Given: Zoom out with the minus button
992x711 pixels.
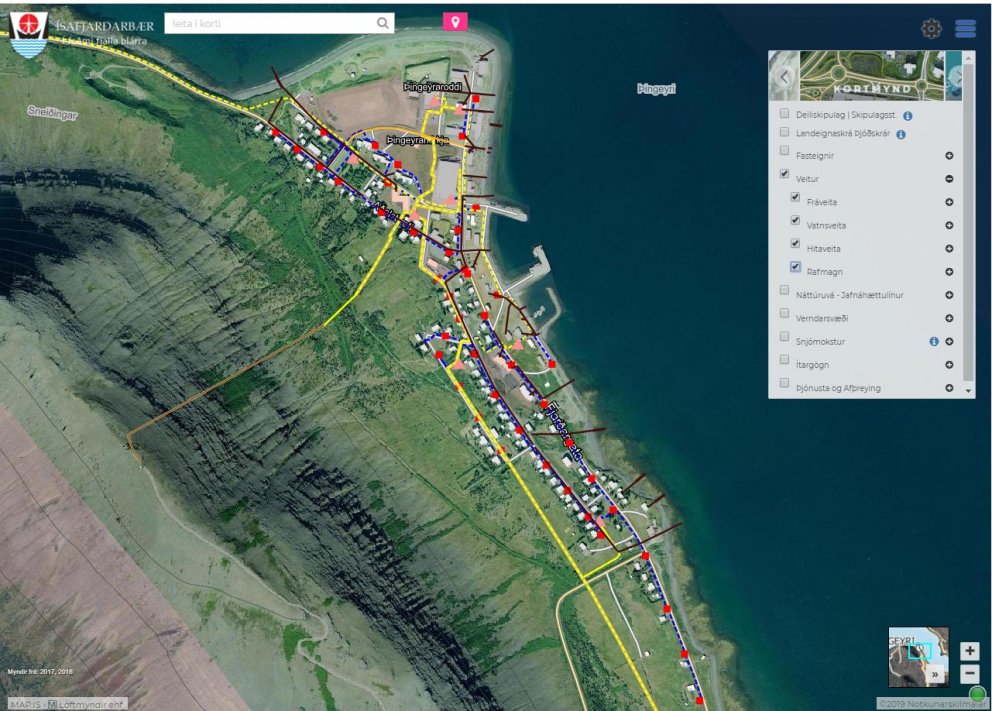Looking at the screenshot, I should click(969, 673).
